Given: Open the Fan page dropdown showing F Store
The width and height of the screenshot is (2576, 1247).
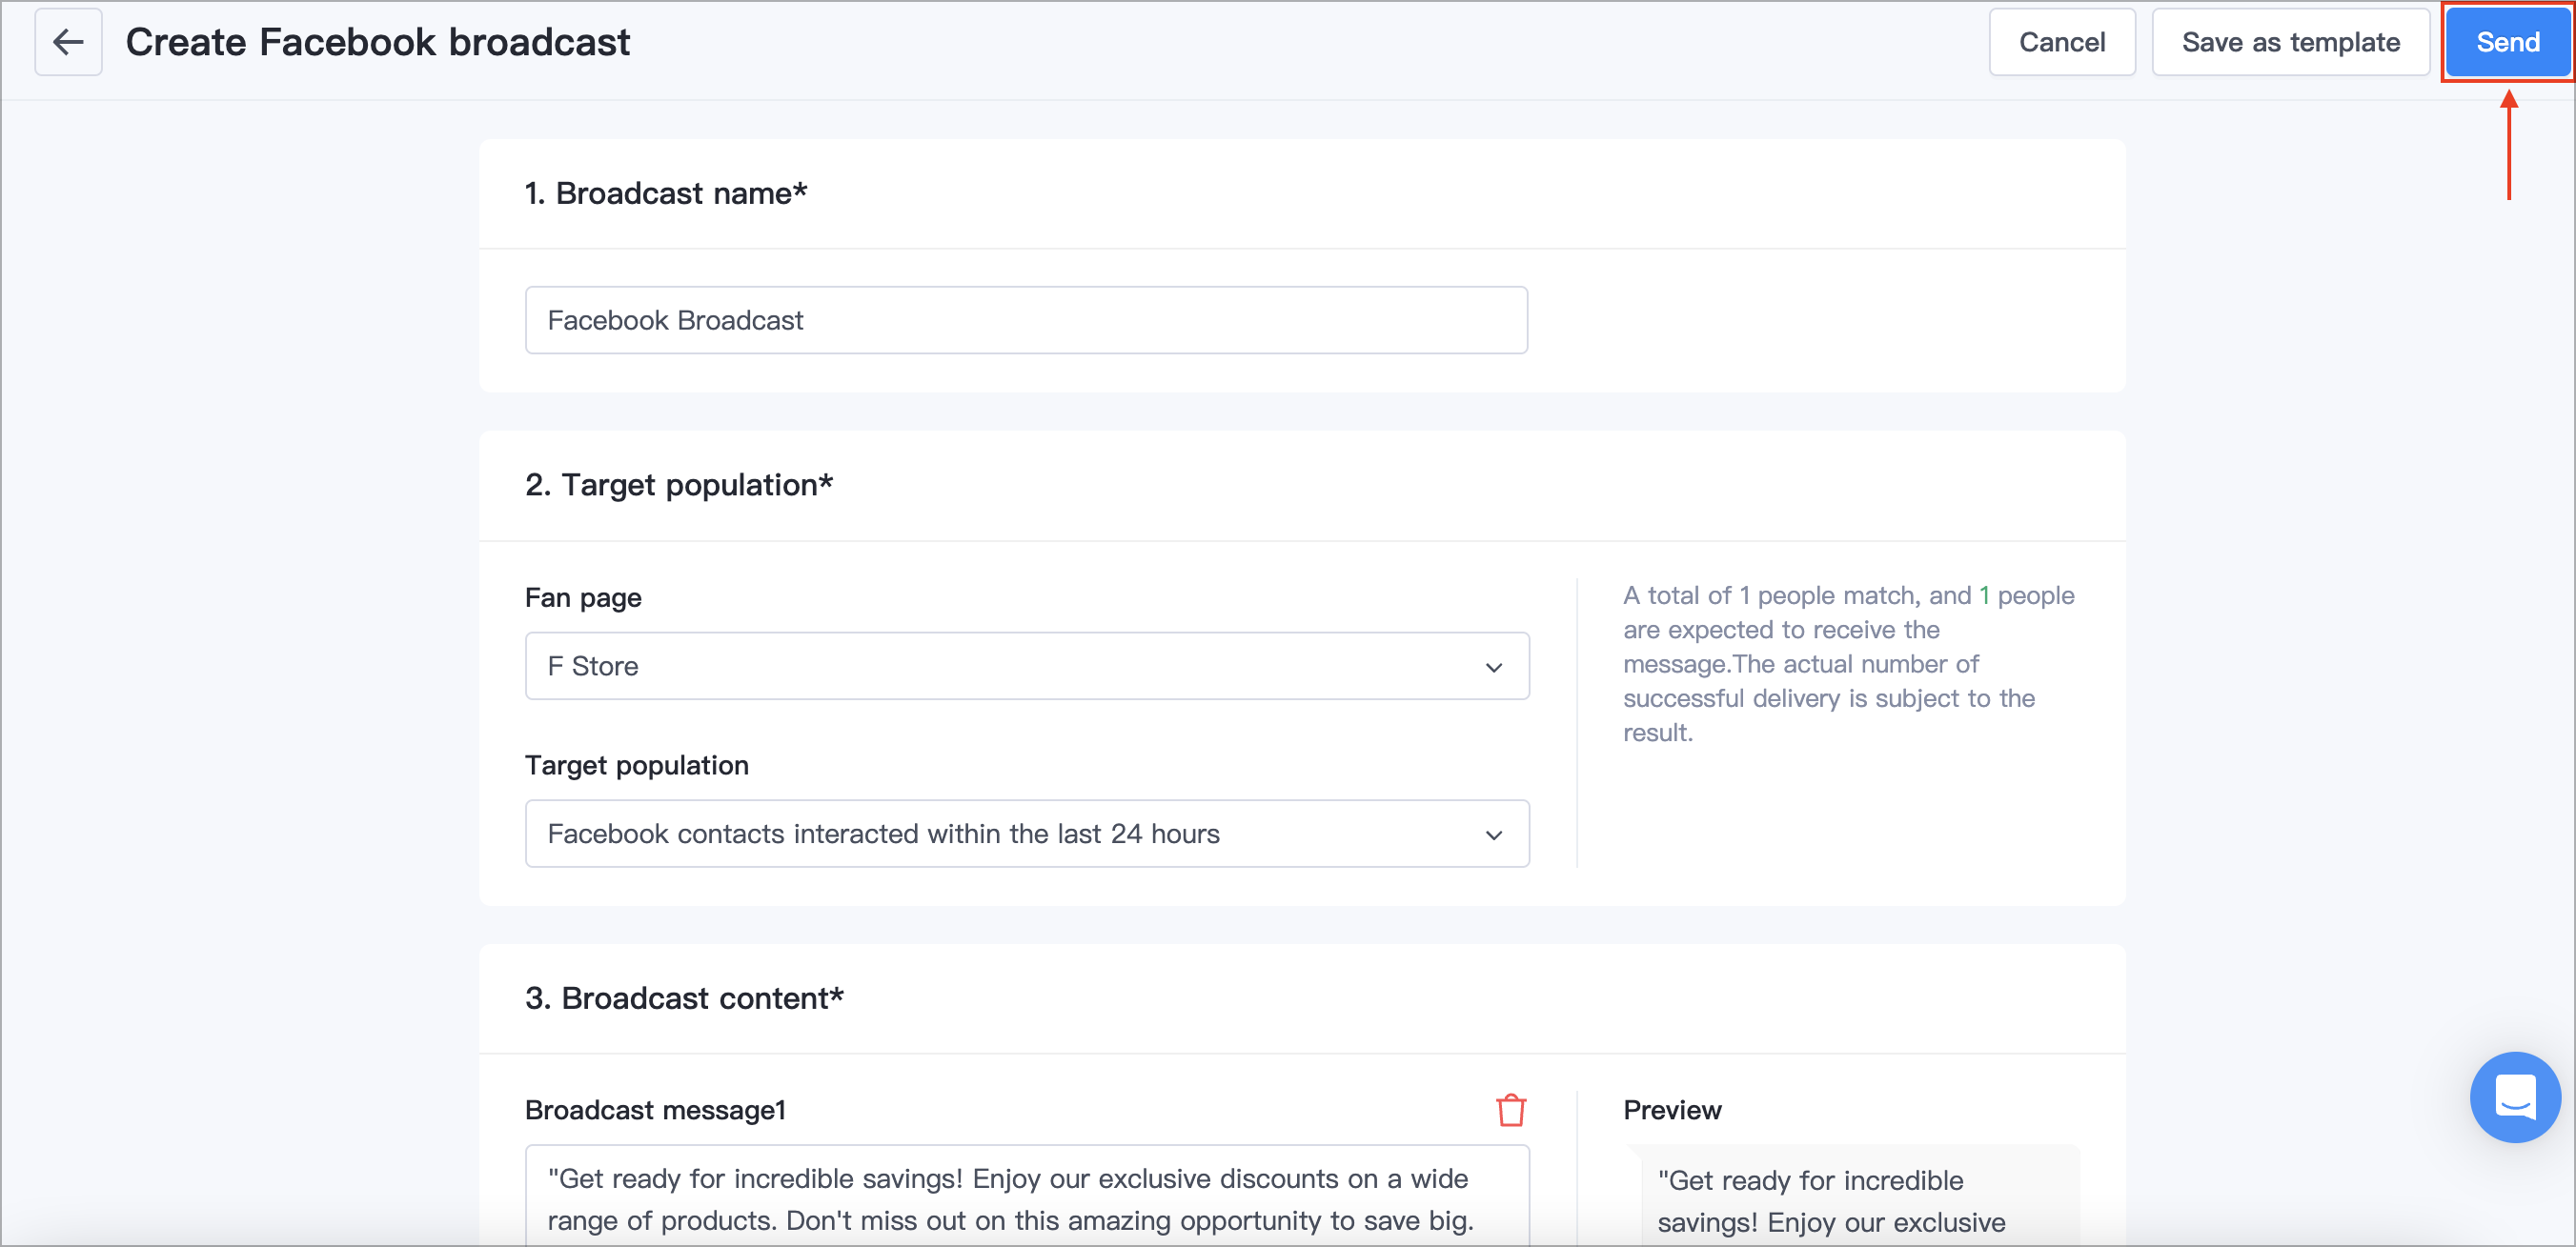Looking at the screenshot, I should (1027, 666).
